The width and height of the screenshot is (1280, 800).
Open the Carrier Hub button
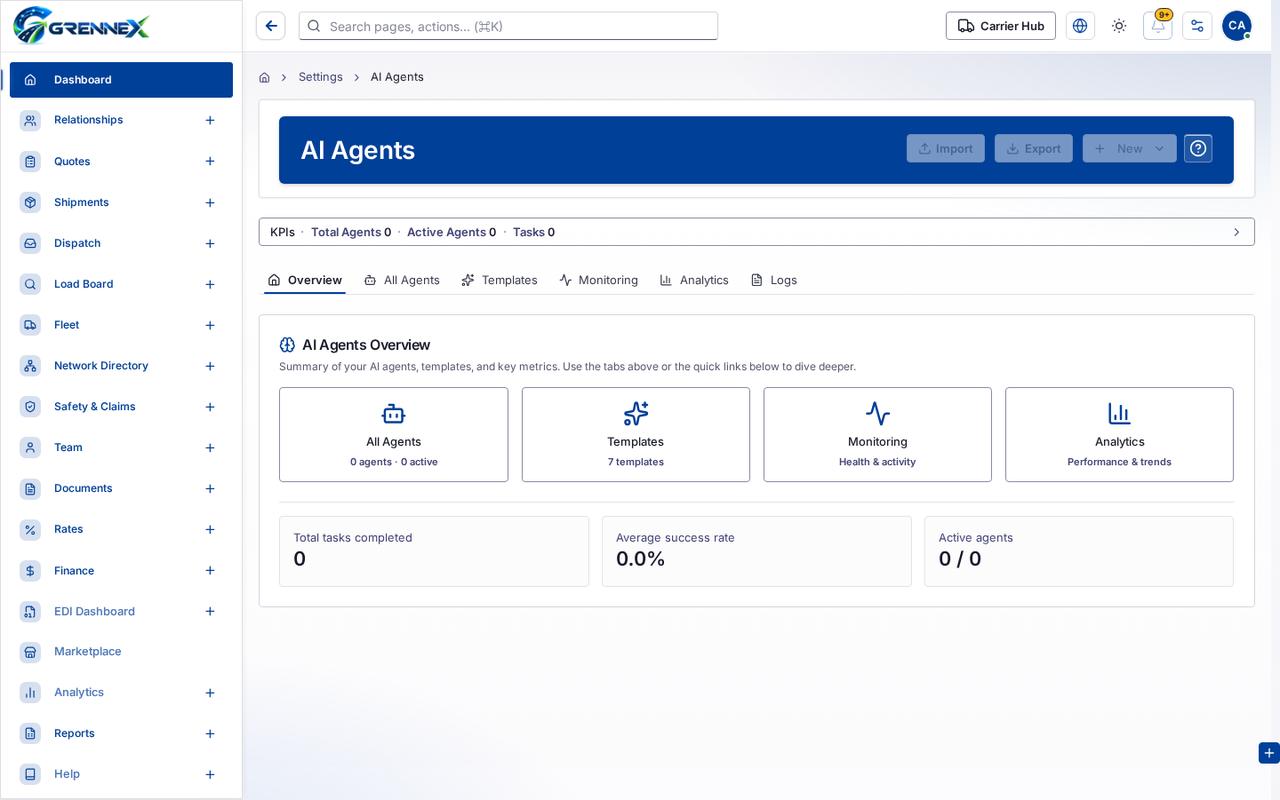(x=1001, y=26)
